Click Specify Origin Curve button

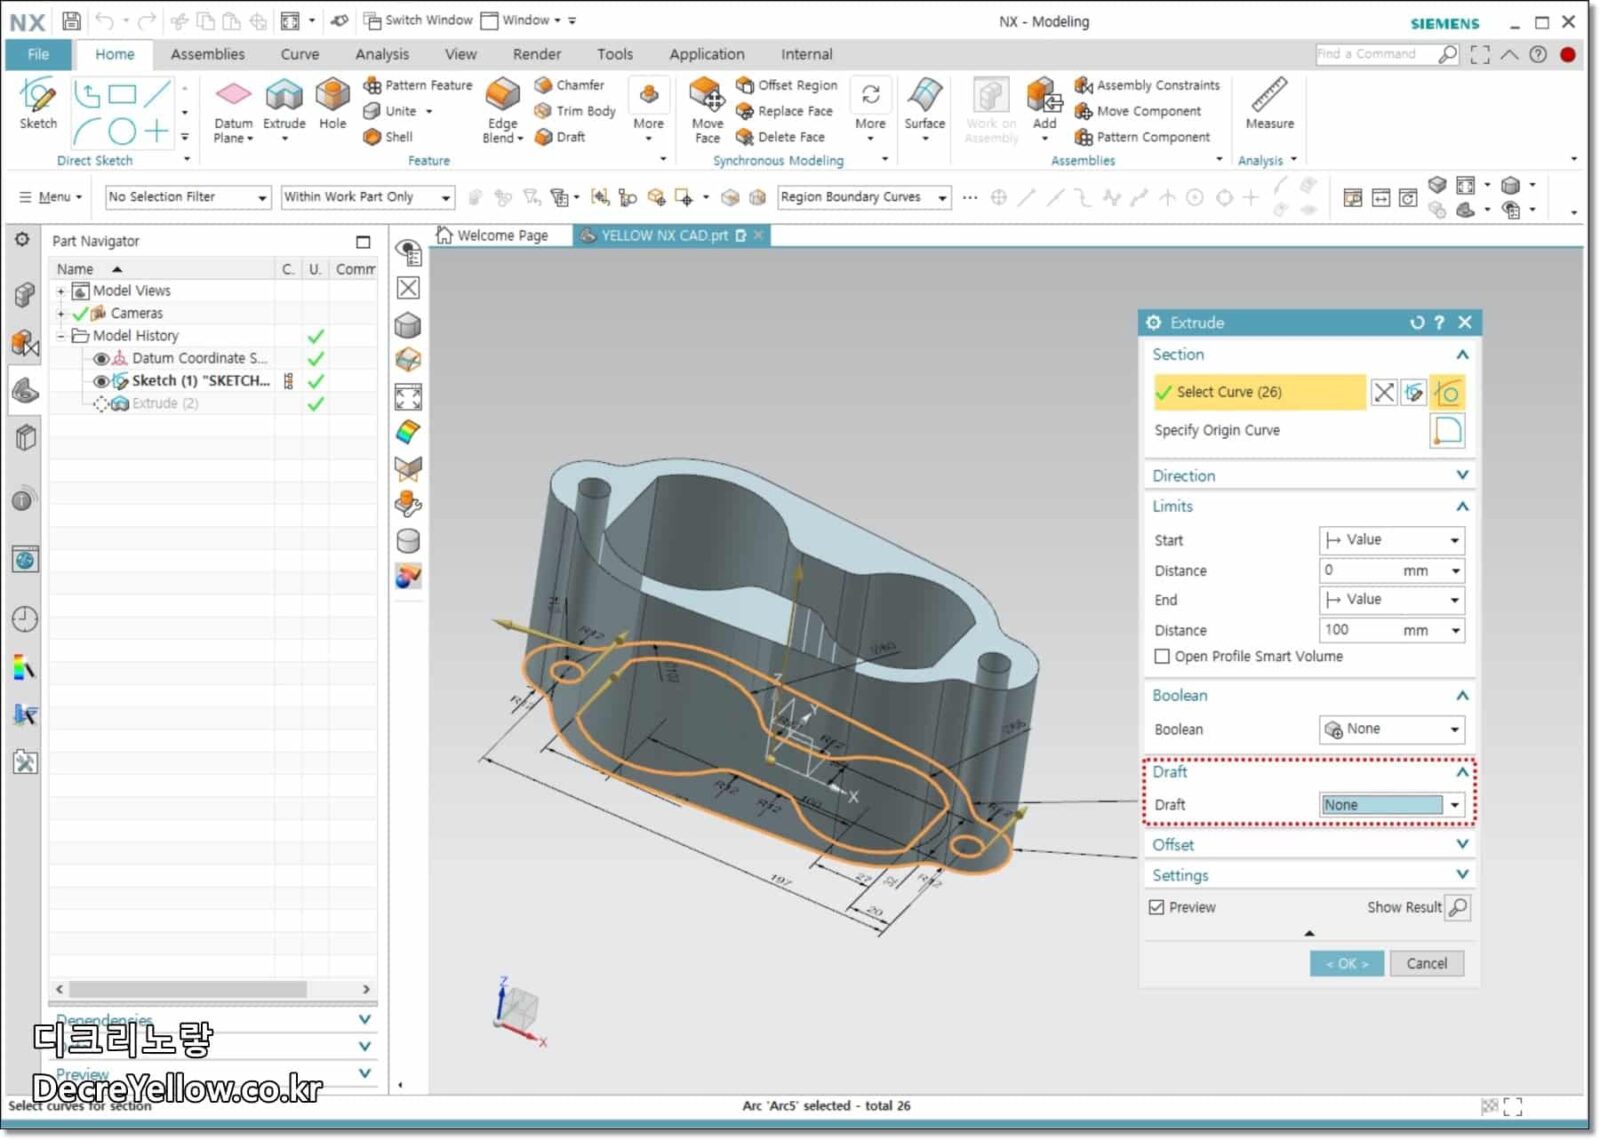1448,431
